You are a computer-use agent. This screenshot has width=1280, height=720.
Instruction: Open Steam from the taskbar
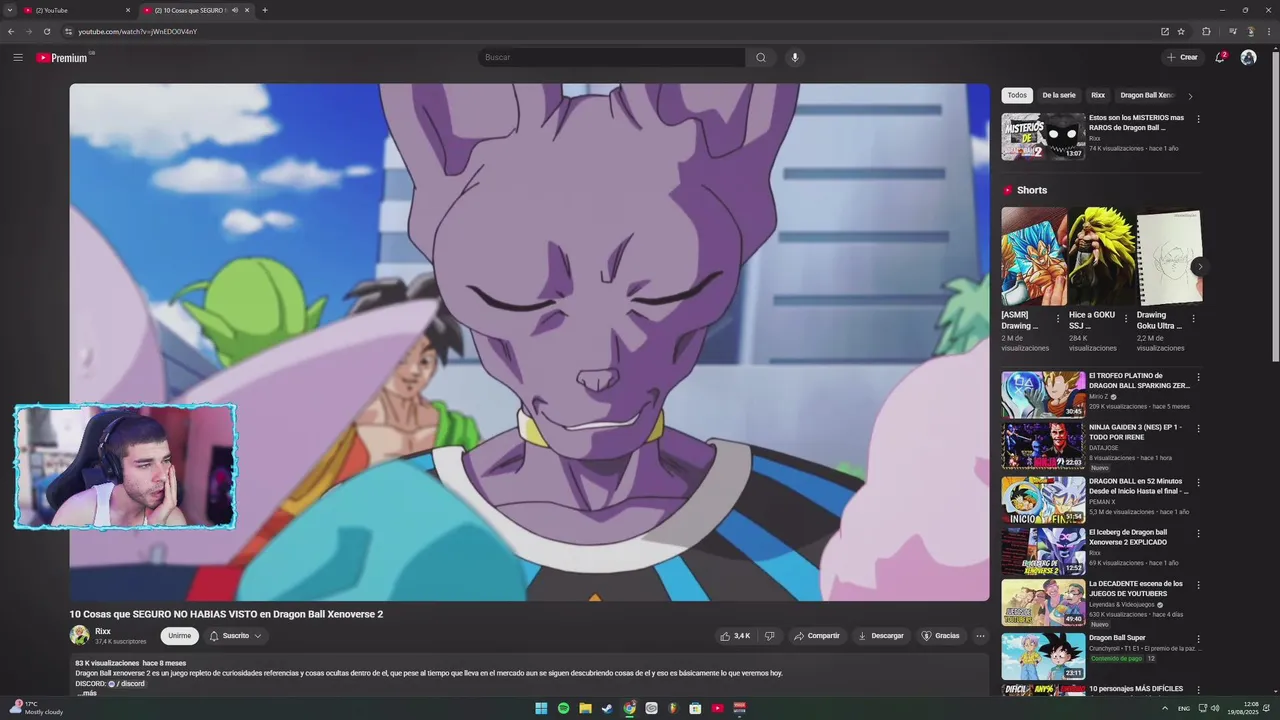pos(607,708)
